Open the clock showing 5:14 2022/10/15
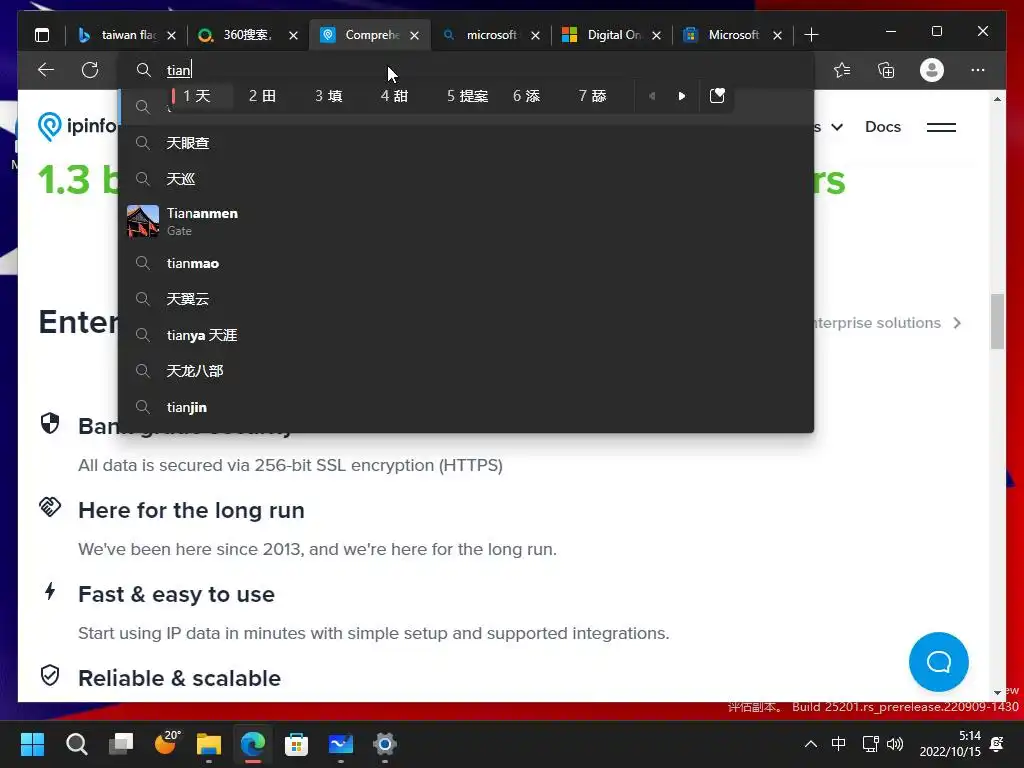The image size is (1024, 768). coord(950,744)
